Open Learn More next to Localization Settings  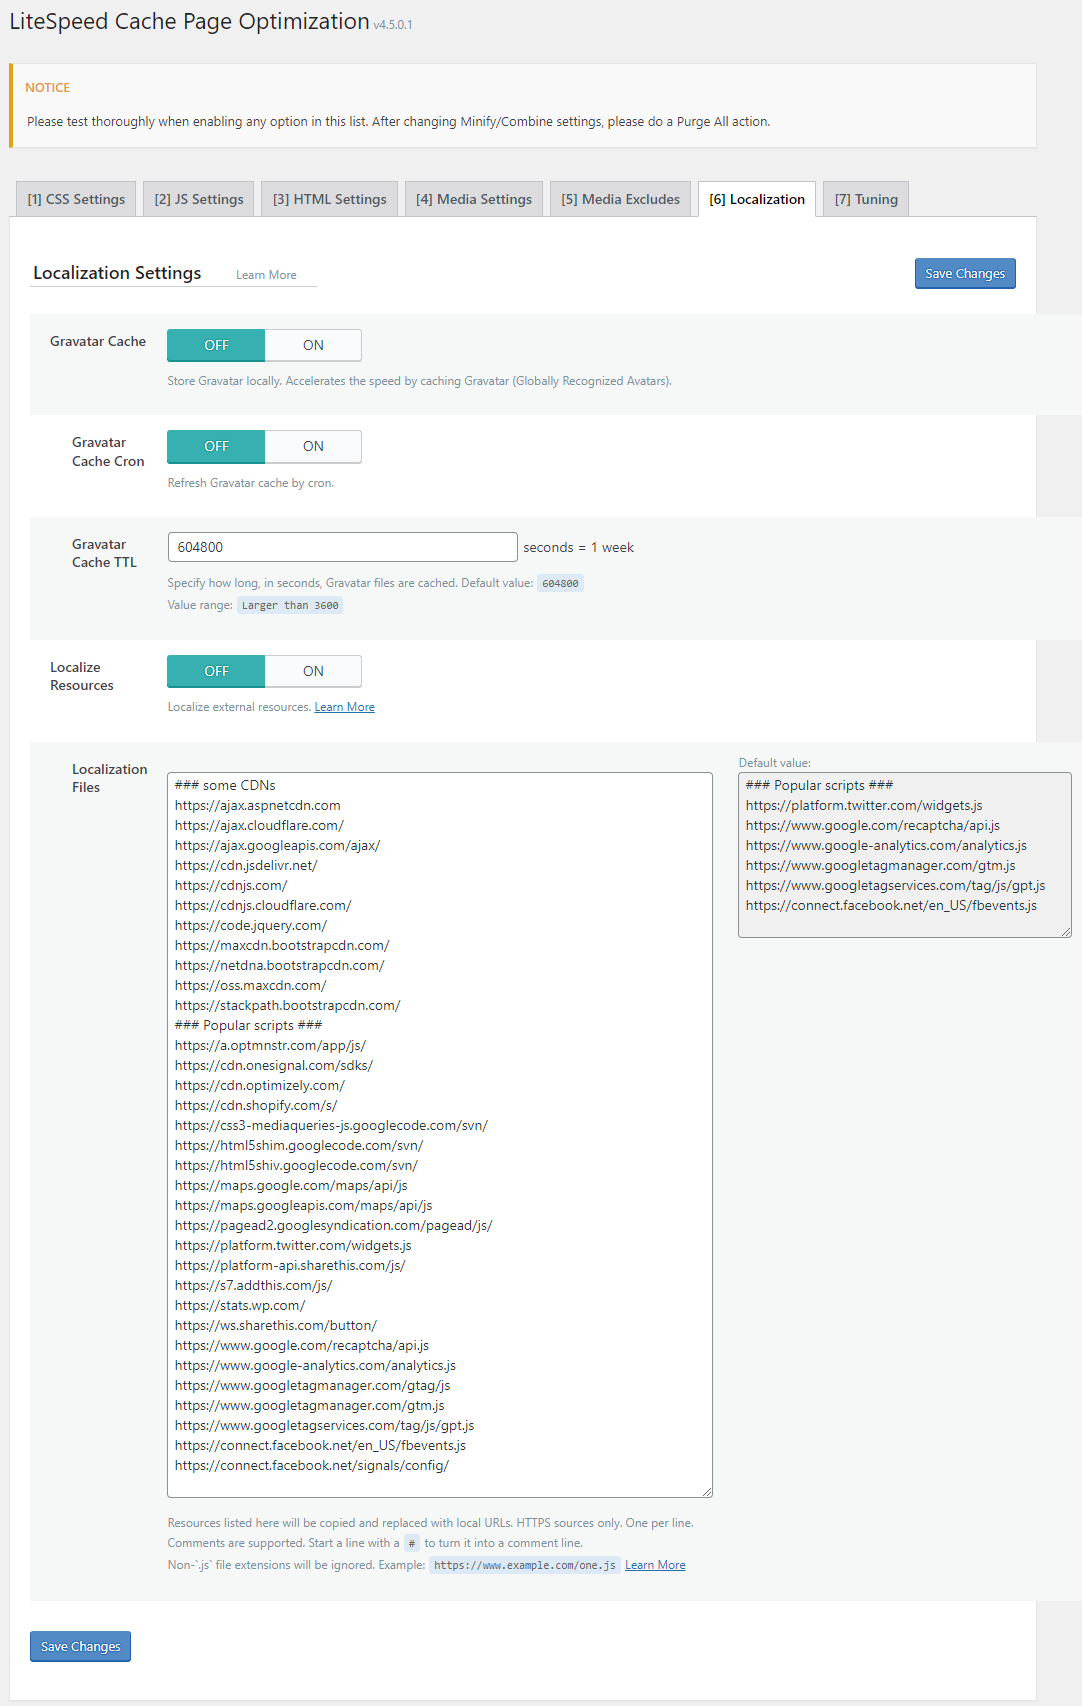(266, 275)
